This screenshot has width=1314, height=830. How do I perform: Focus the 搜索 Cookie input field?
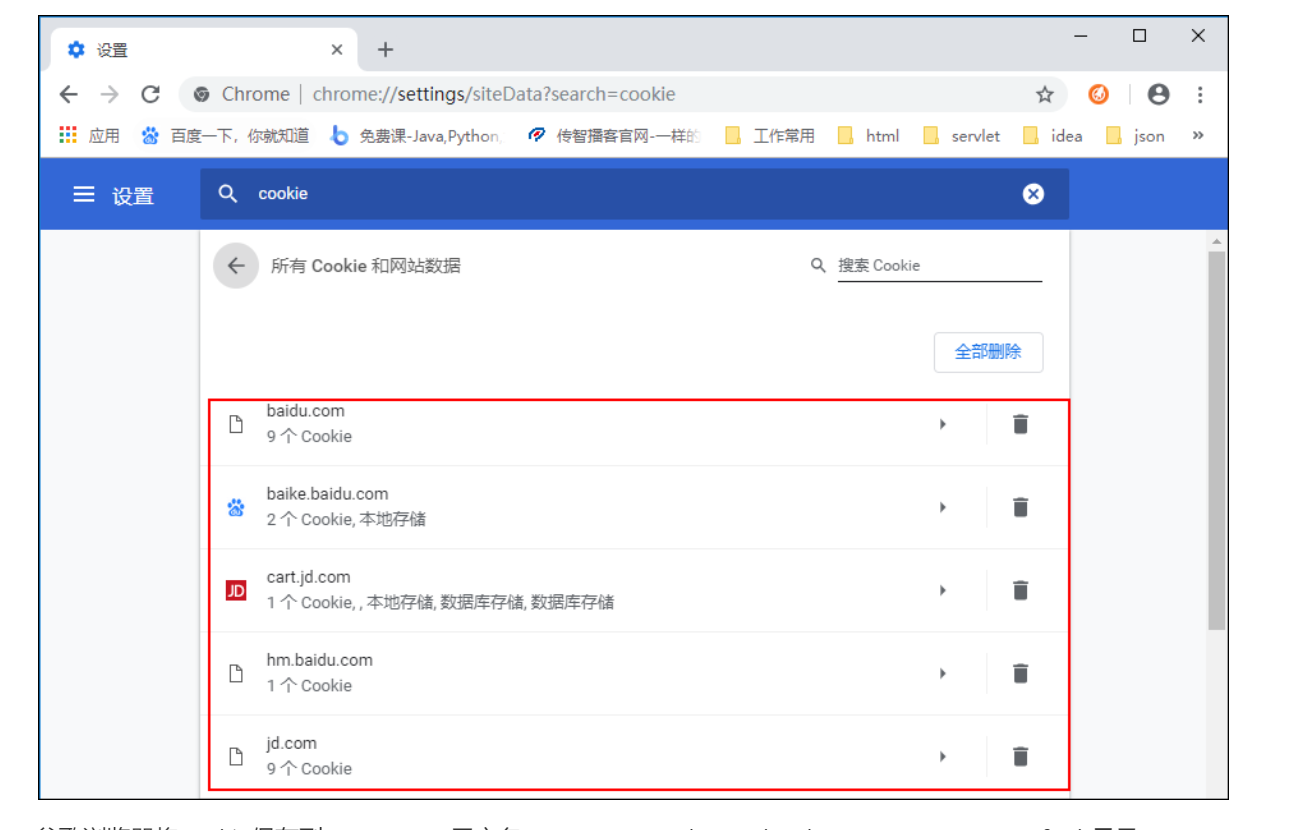coord(940,265)
